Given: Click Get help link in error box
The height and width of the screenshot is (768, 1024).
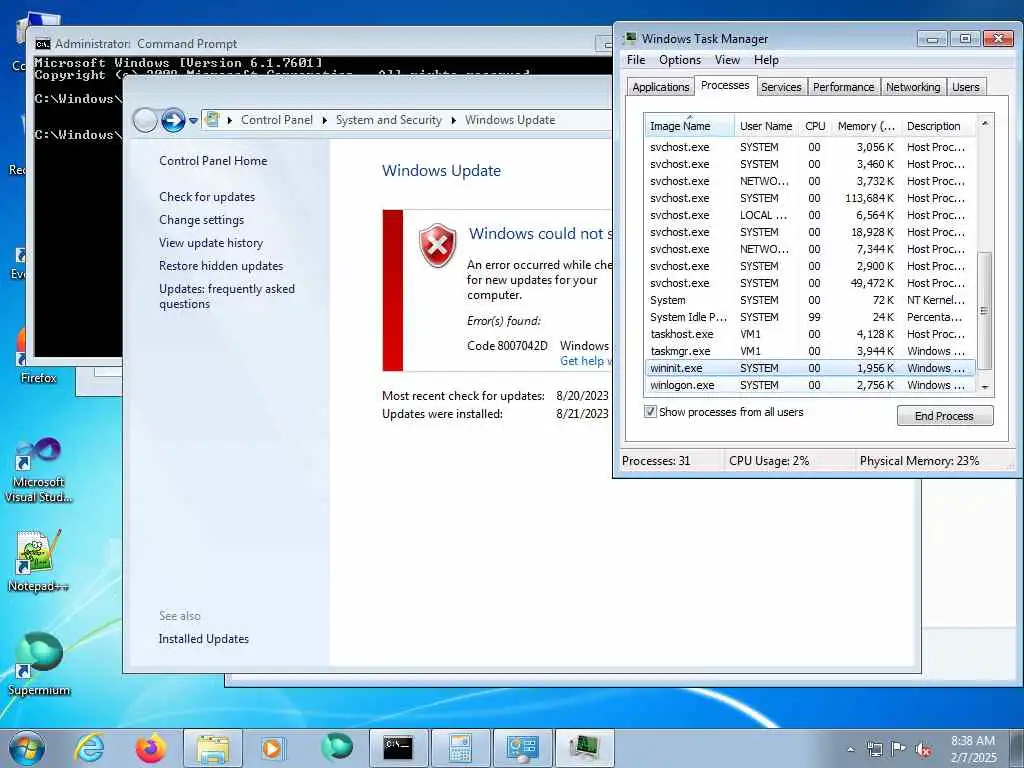Looking at the screenshot, I should point(586,360).
